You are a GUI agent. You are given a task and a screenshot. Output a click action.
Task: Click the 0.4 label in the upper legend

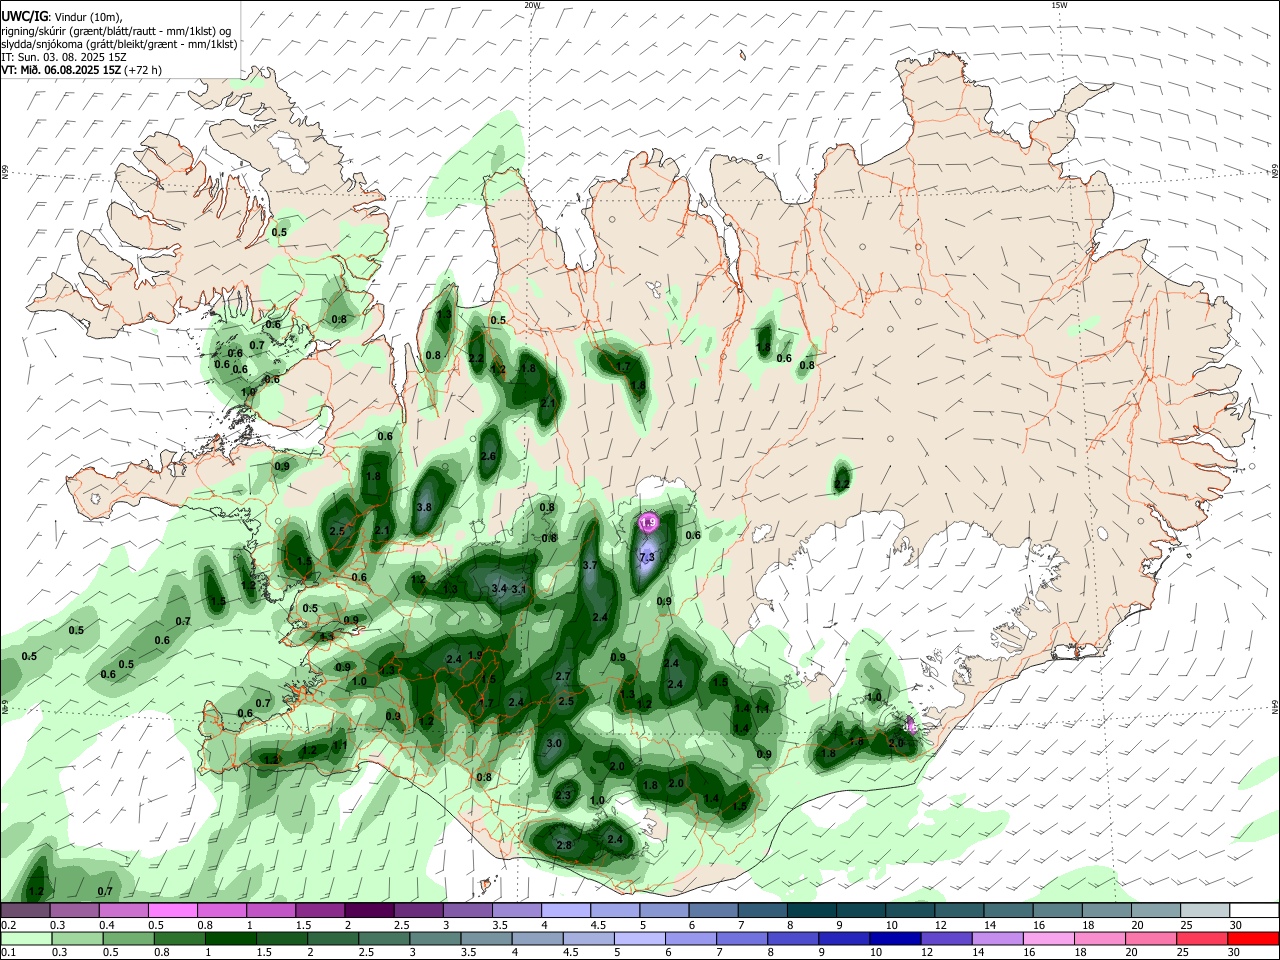point(107,925)
